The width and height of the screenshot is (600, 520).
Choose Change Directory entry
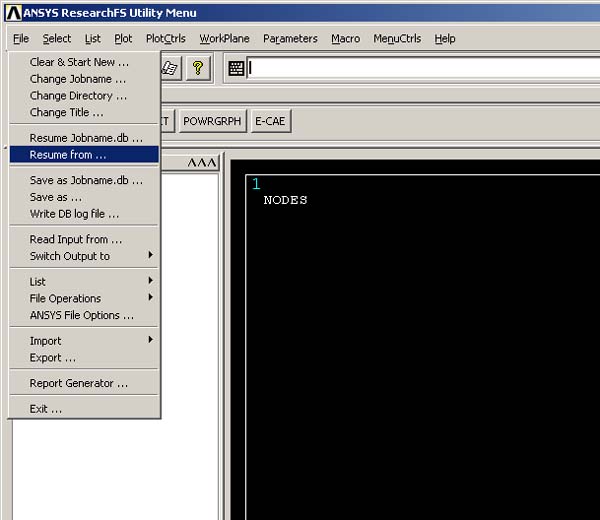[x=84, y=96]
